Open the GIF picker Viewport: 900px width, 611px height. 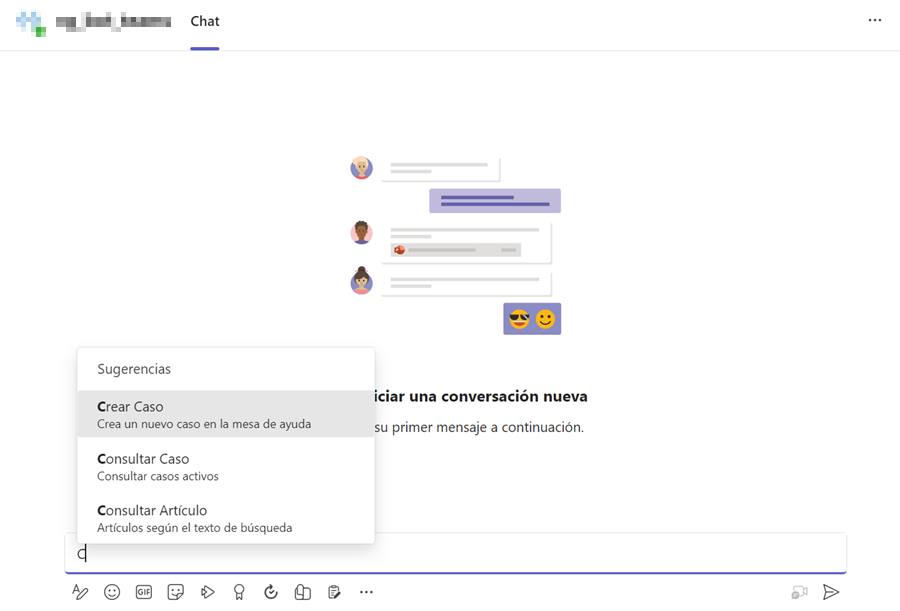tap(144, 592)
